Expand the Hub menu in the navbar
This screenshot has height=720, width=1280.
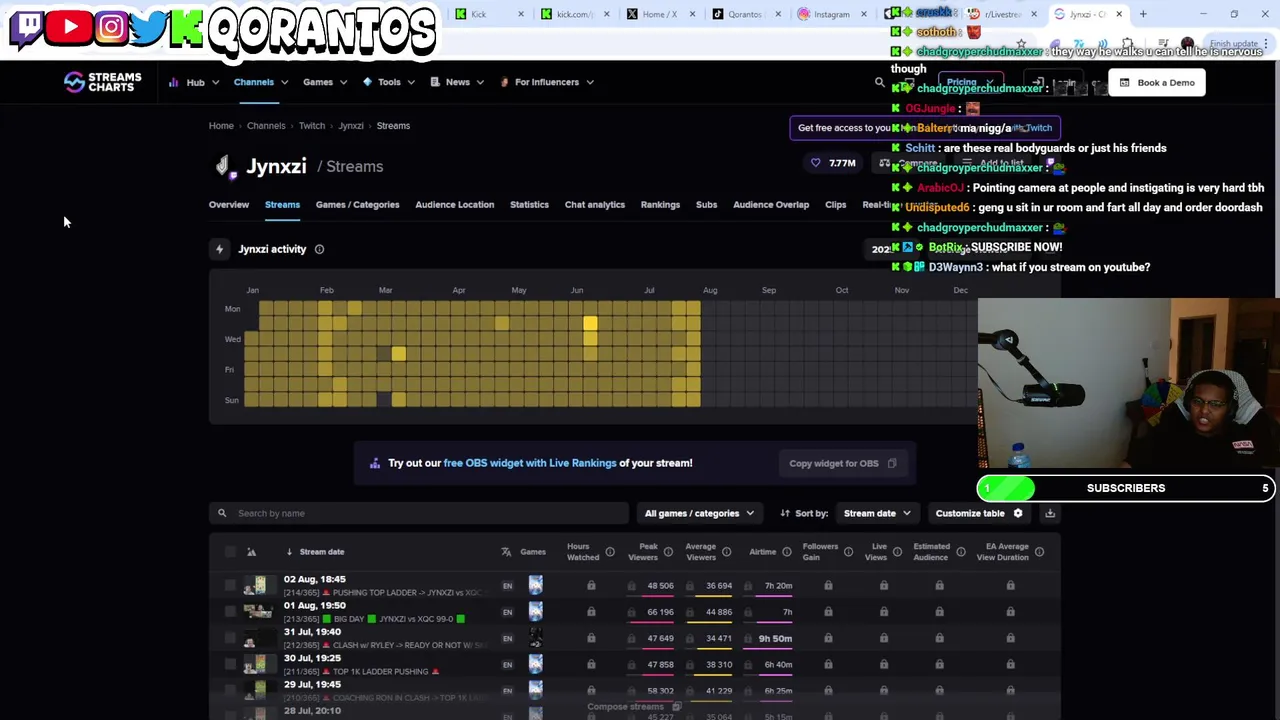[193, 82]
